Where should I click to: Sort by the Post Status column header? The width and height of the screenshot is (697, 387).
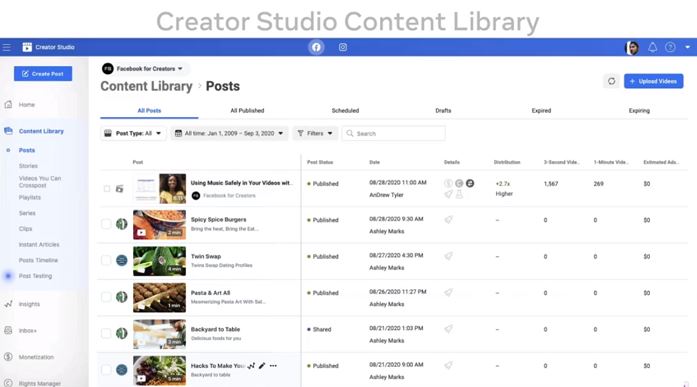(320, 162)
